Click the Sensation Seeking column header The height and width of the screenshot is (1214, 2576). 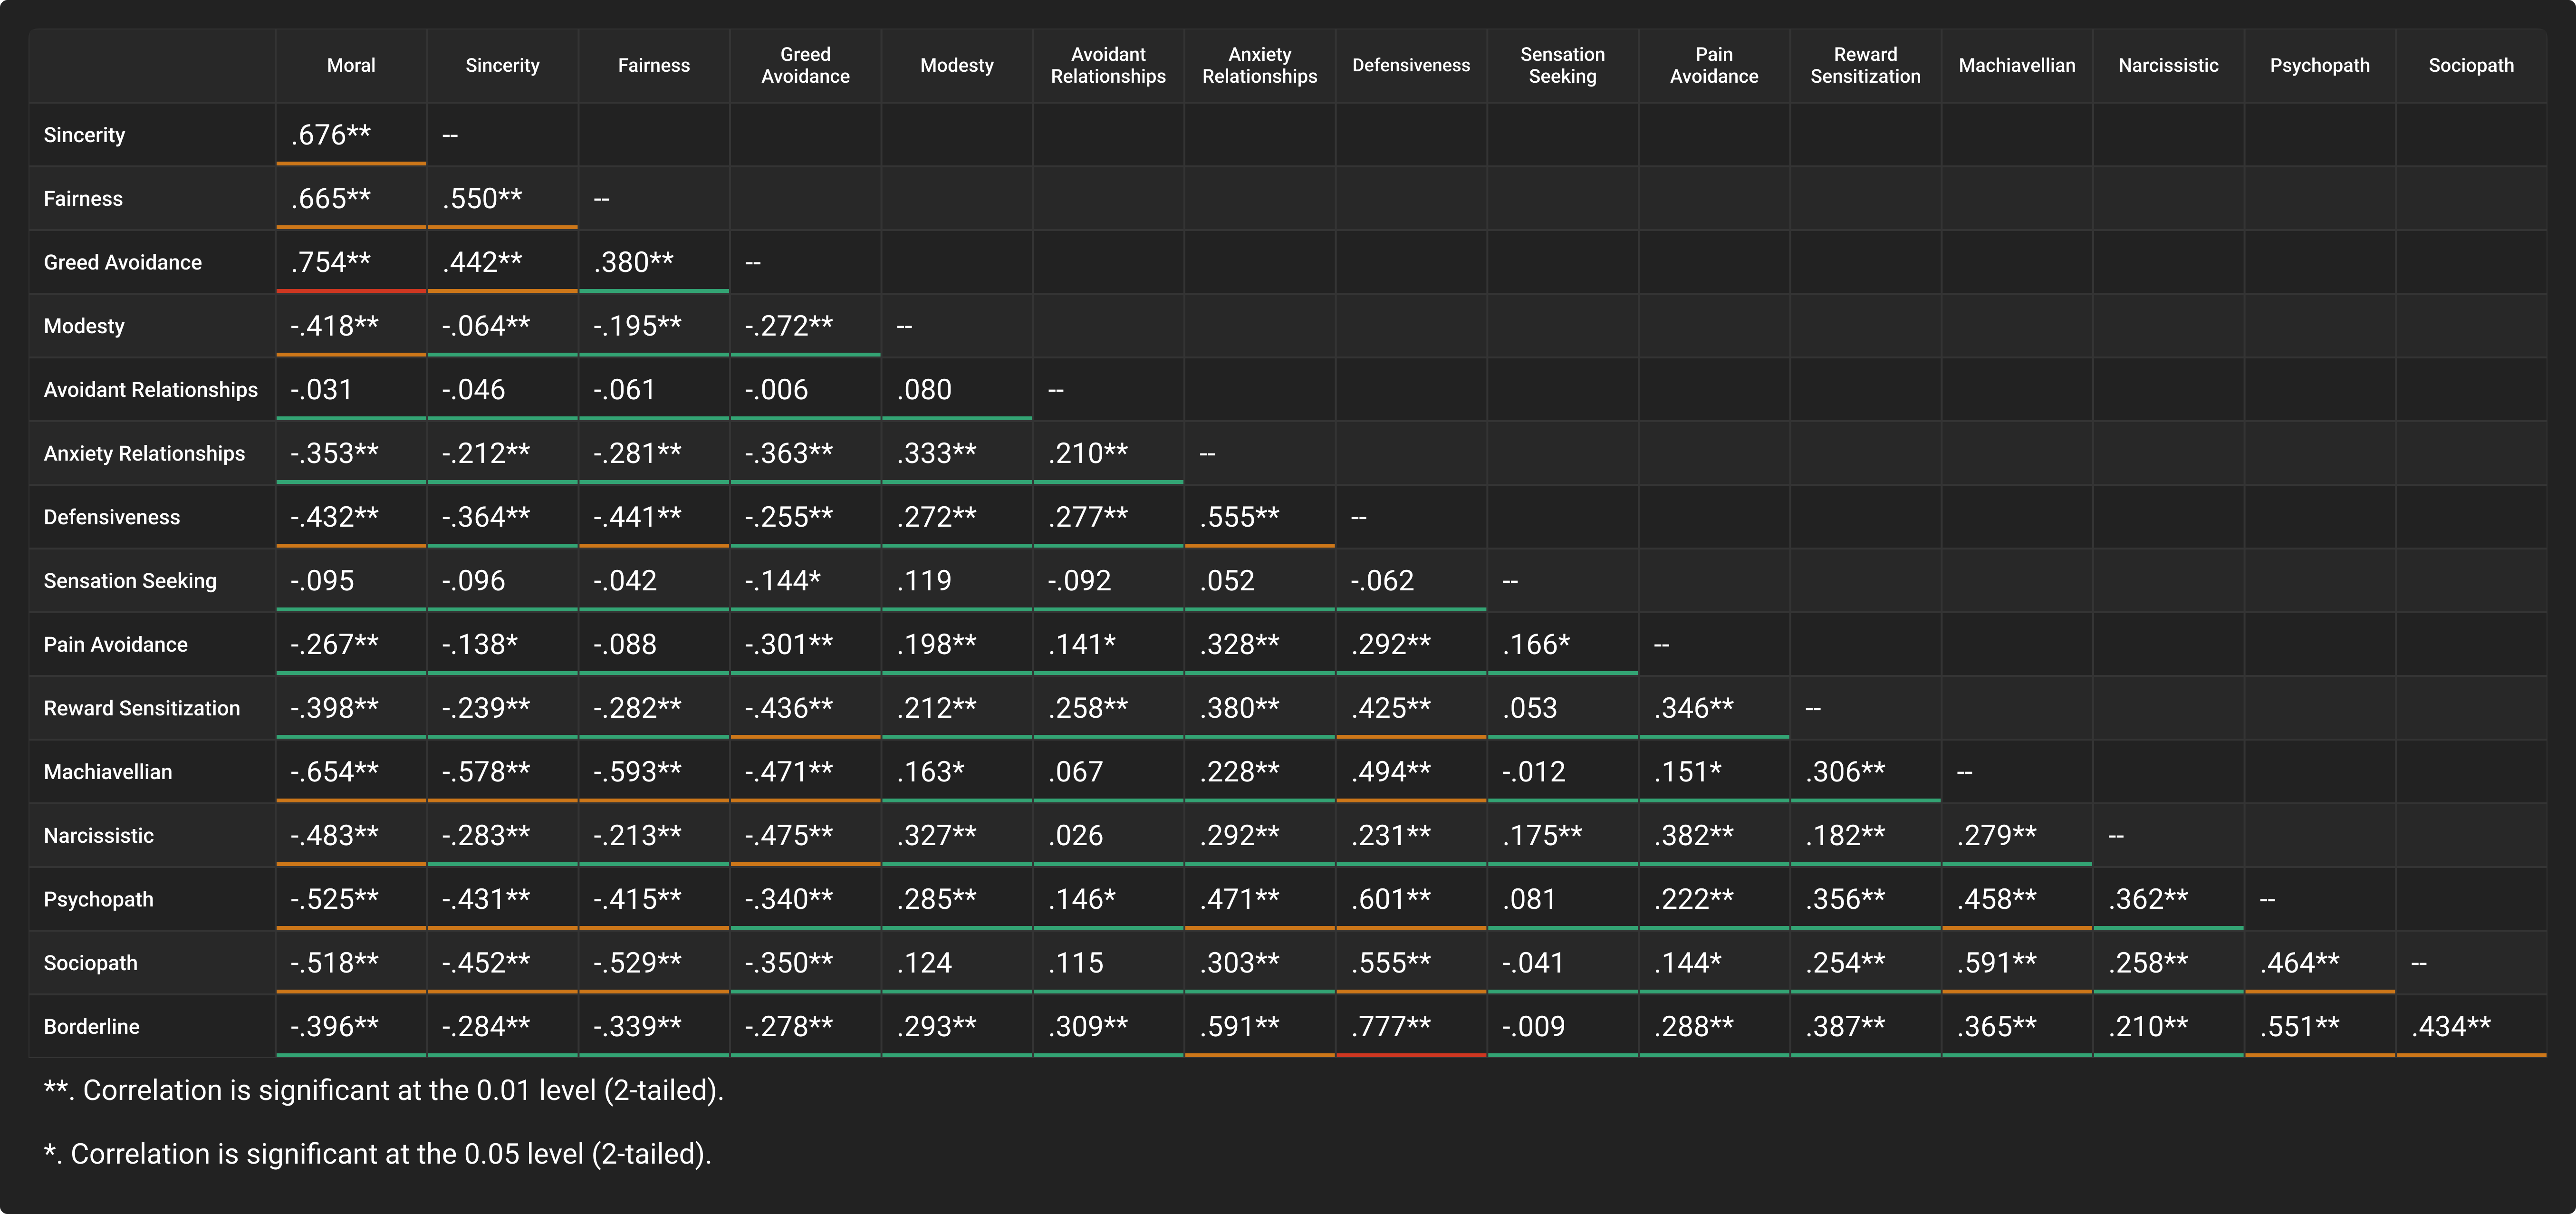pyautogui.click(x=1563, y=65)
